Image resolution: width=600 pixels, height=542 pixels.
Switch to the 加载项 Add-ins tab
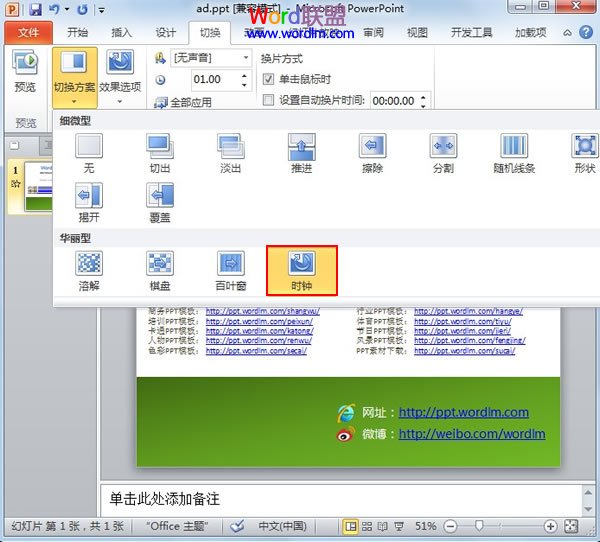coord(530,33)
